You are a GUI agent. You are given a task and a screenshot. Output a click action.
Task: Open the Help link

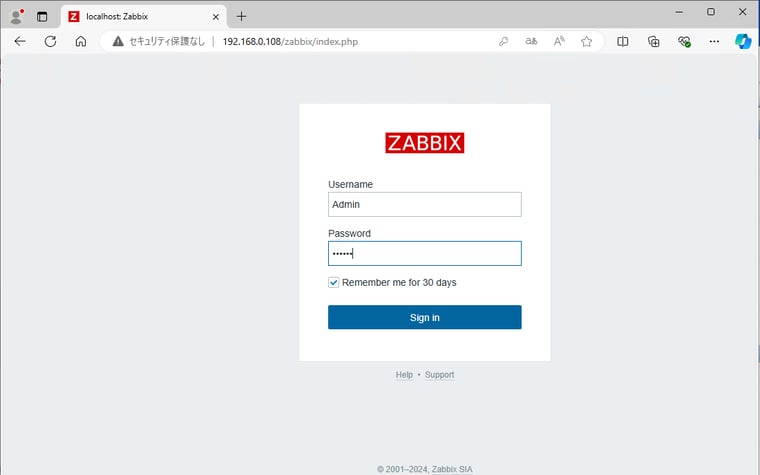[x=404, y=375]
